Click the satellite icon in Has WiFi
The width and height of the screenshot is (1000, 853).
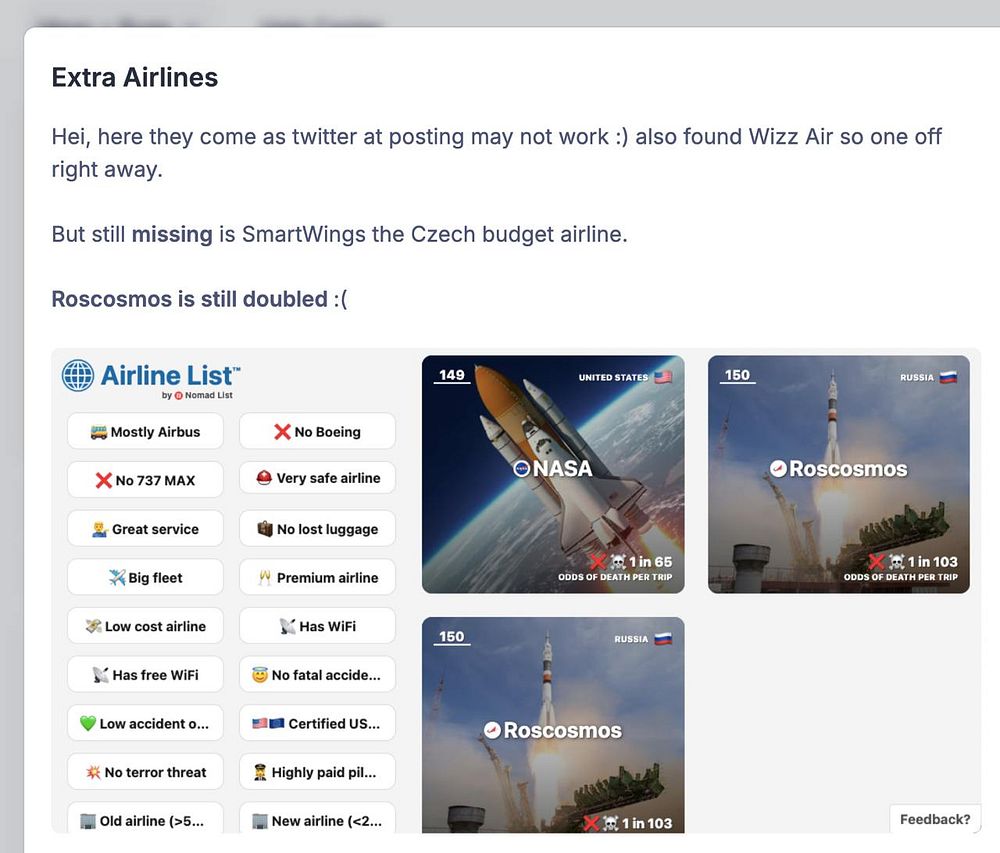288,626
